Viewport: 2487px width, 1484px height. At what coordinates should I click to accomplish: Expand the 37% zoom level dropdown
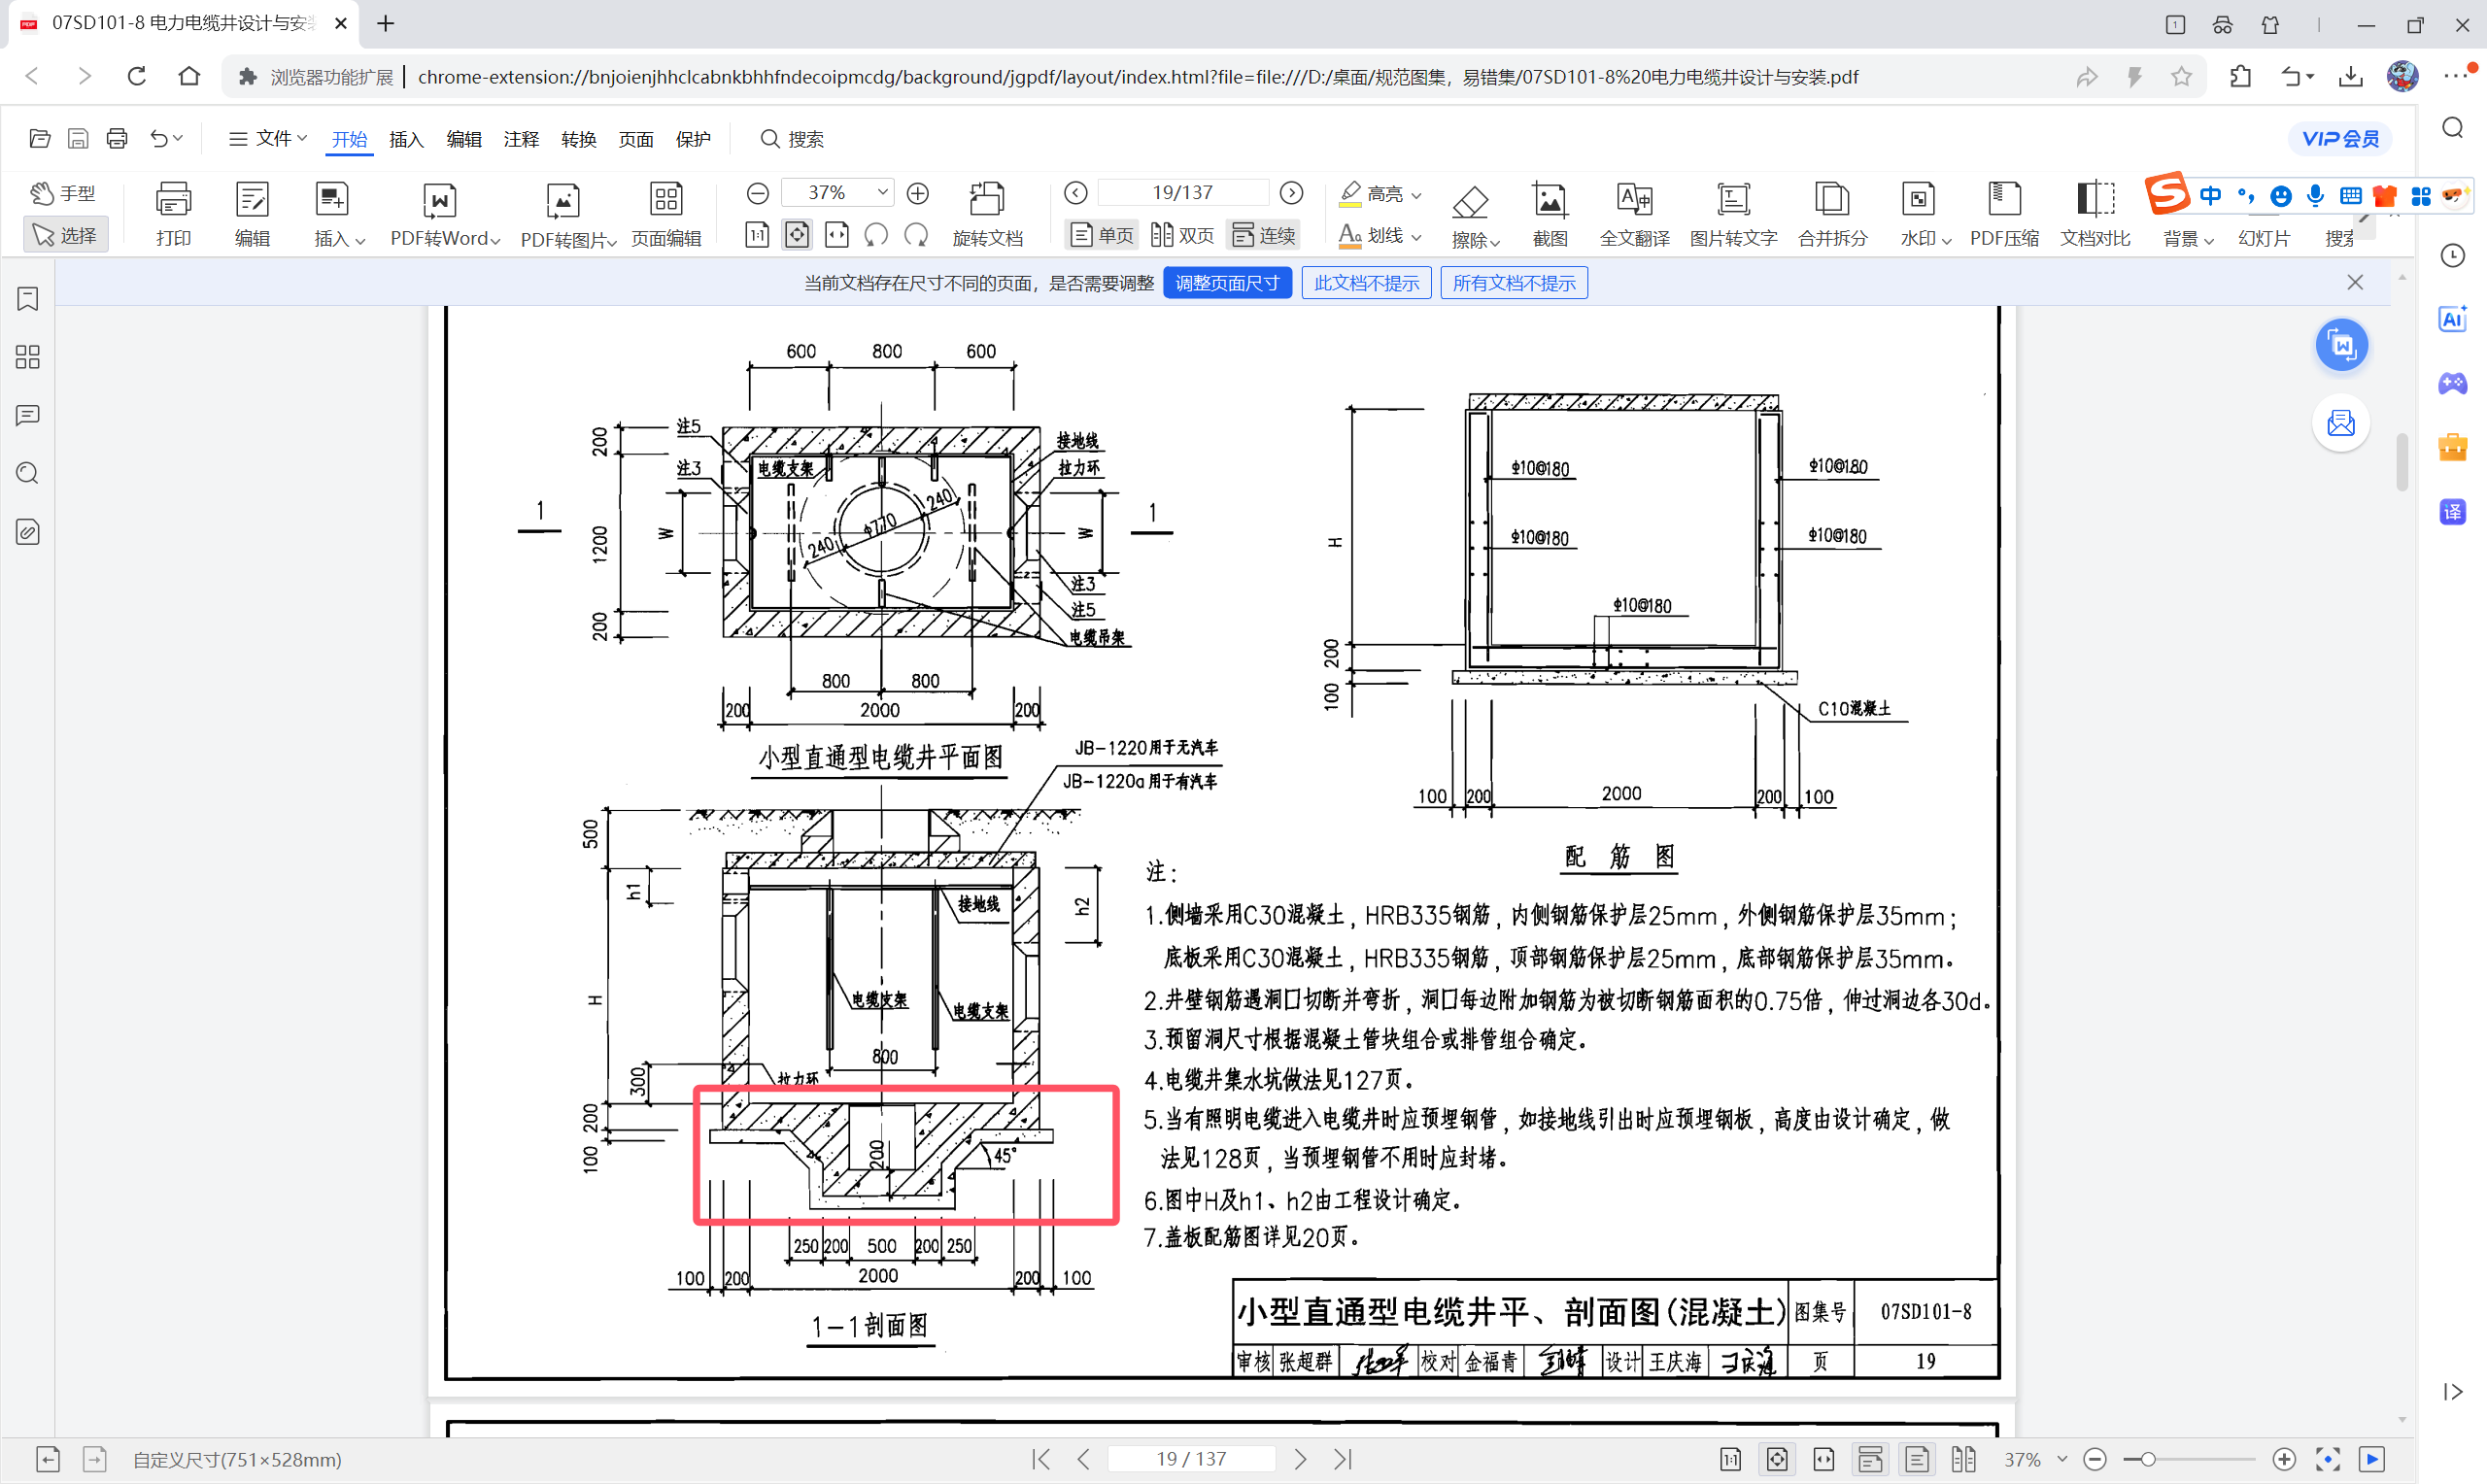tap(882, 192)
